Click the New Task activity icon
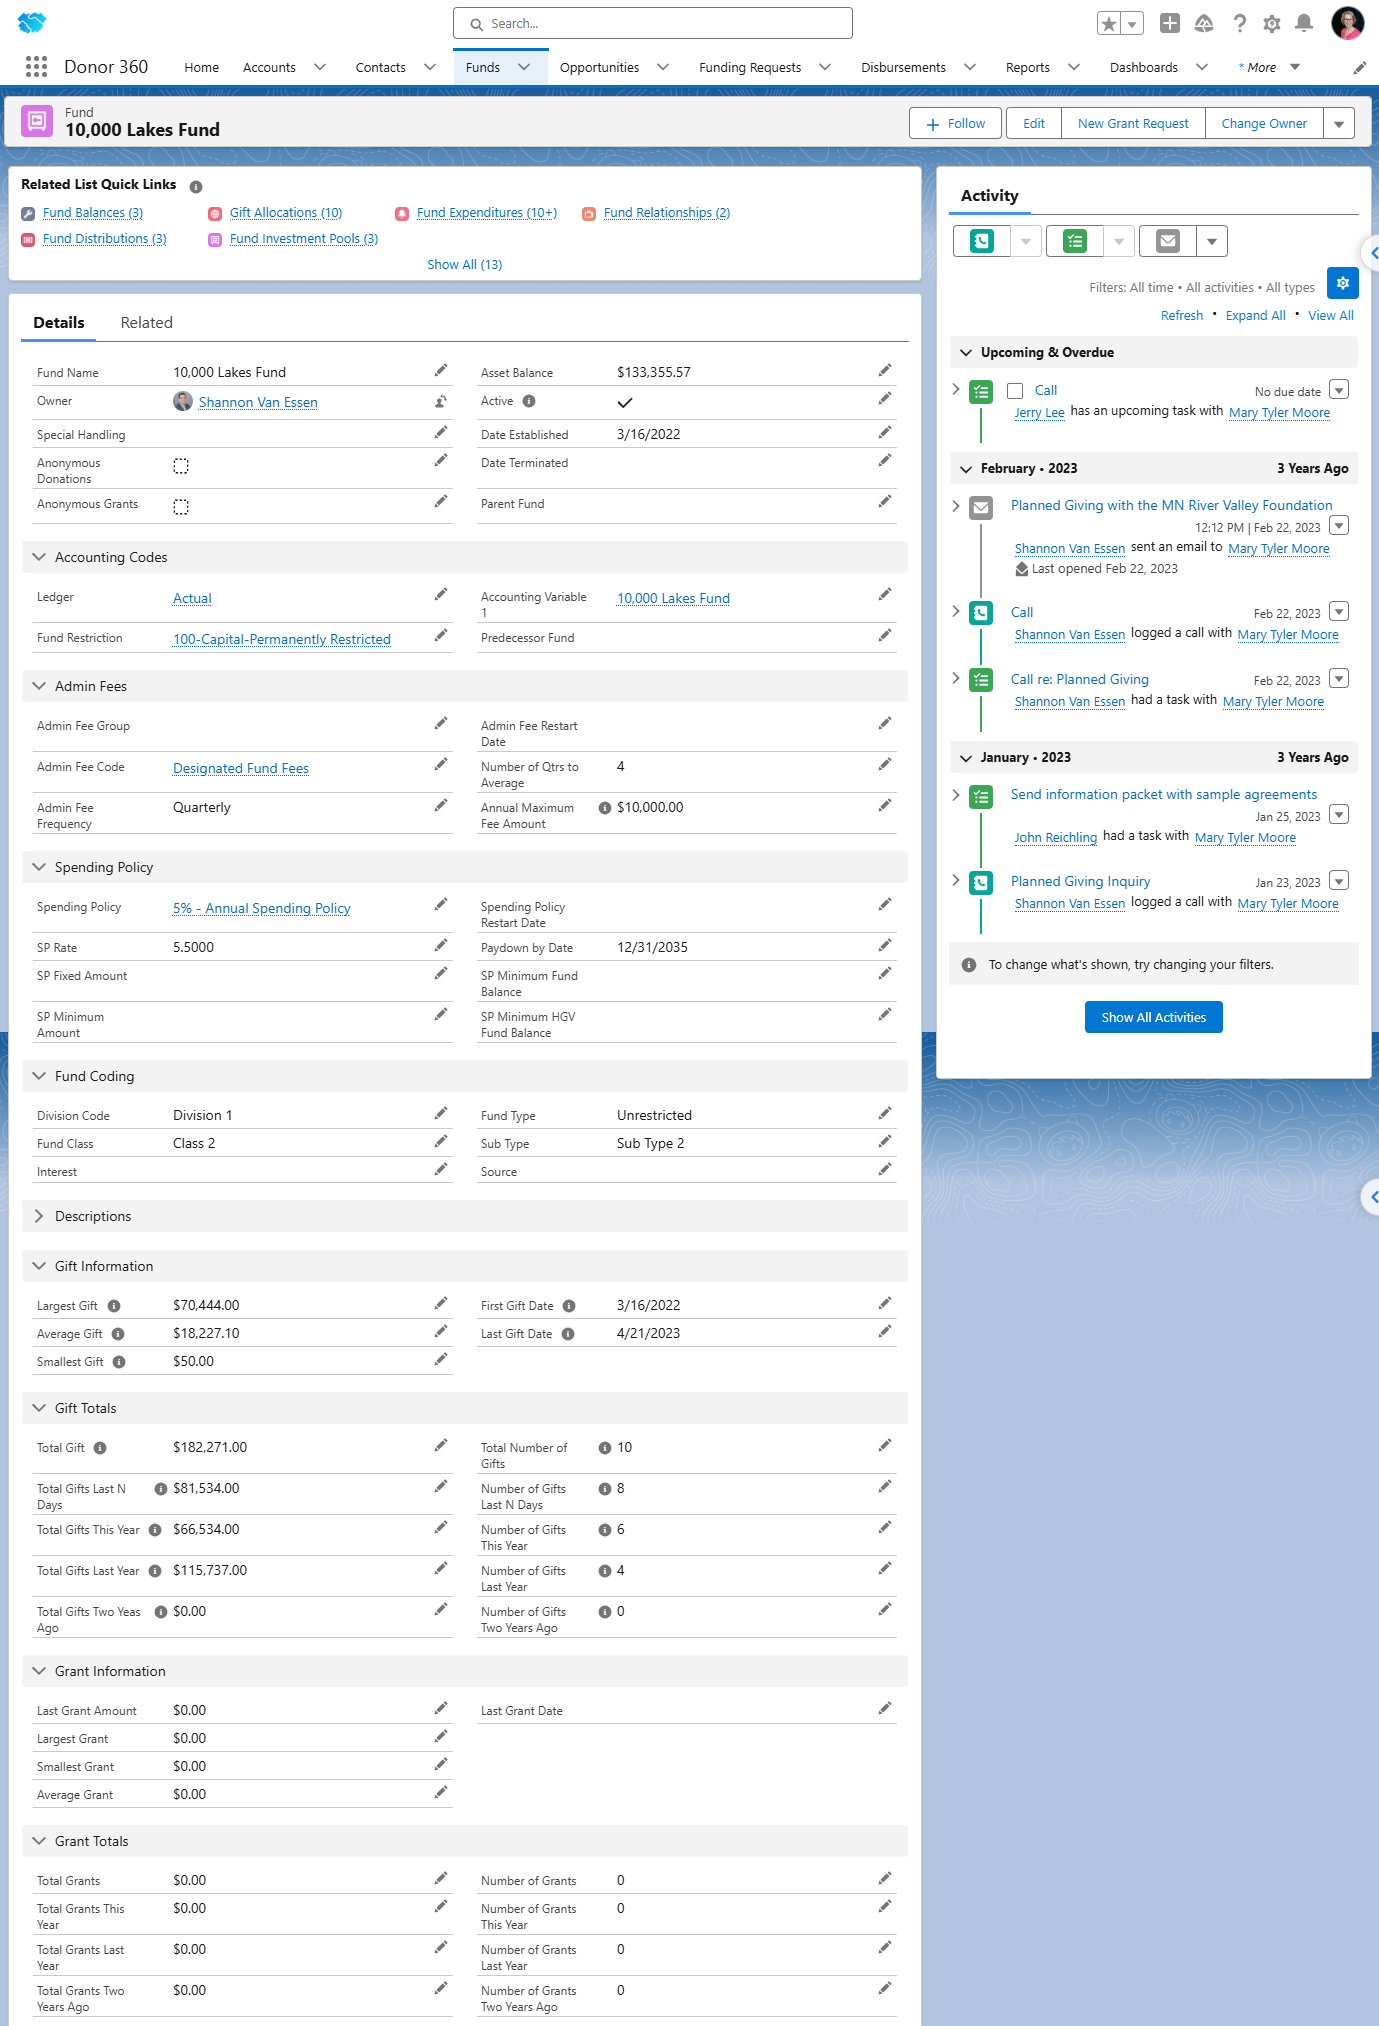Image resolution: width=1379 pixels, height=2026 pixels. point(1075,241)
